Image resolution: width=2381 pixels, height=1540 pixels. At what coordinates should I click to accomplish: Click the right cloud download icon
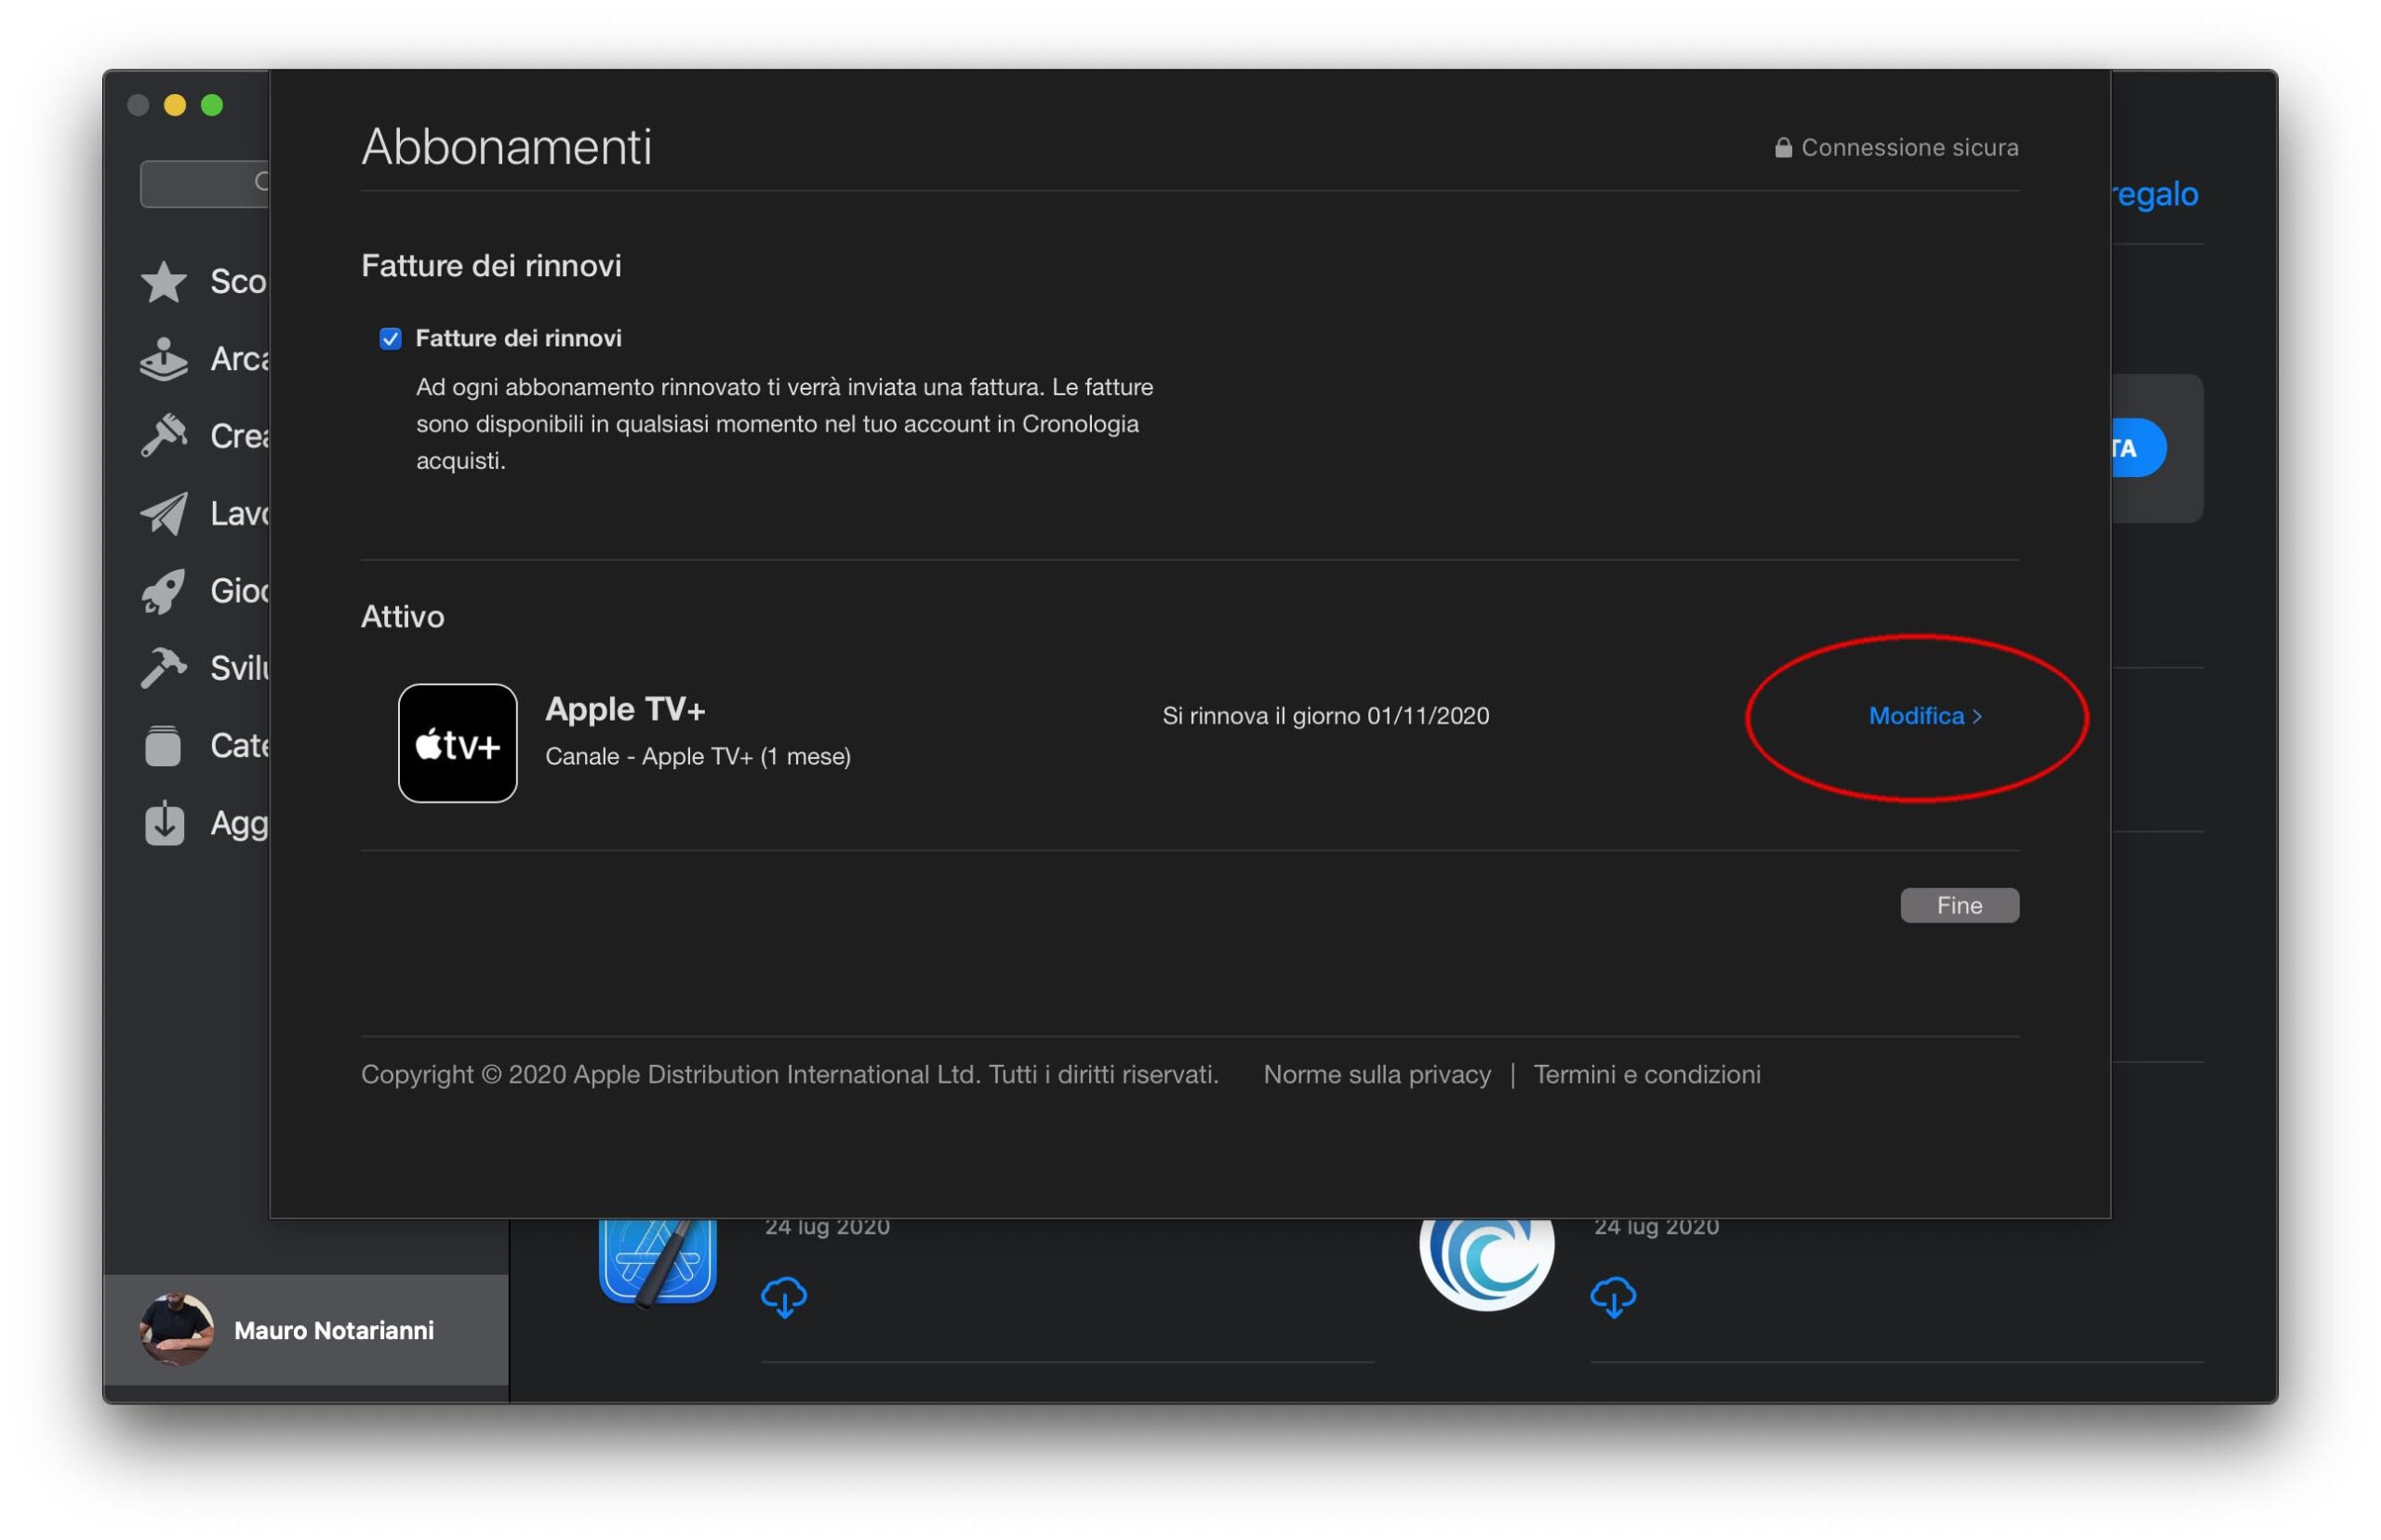pyautogui.click(x=1612, y=1297)
